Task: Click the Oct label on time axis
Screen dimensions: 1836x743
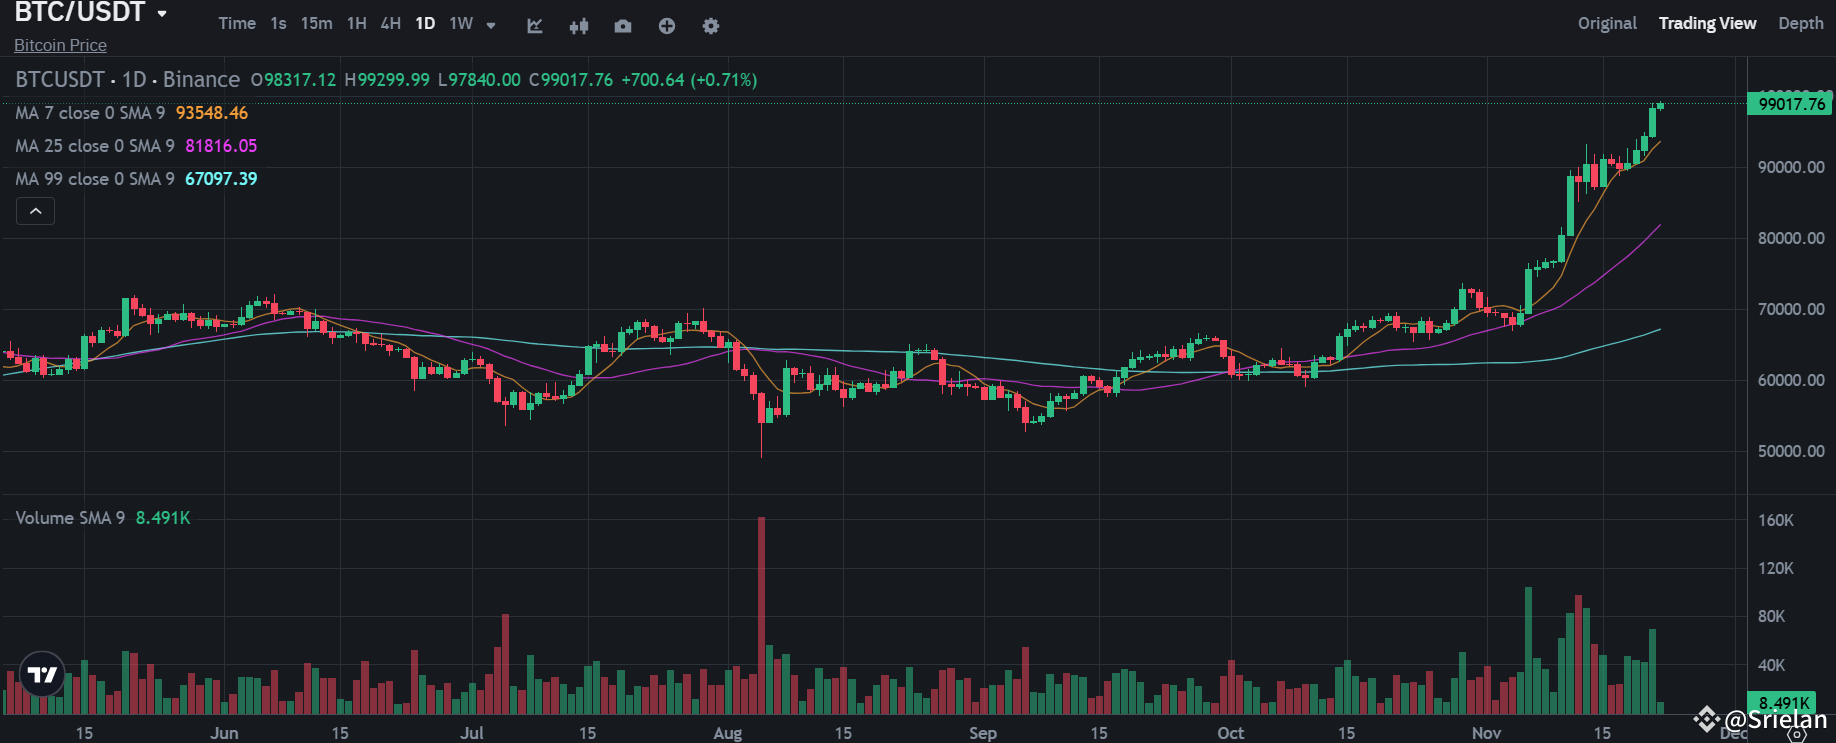Action: (x=1231, y=733)
